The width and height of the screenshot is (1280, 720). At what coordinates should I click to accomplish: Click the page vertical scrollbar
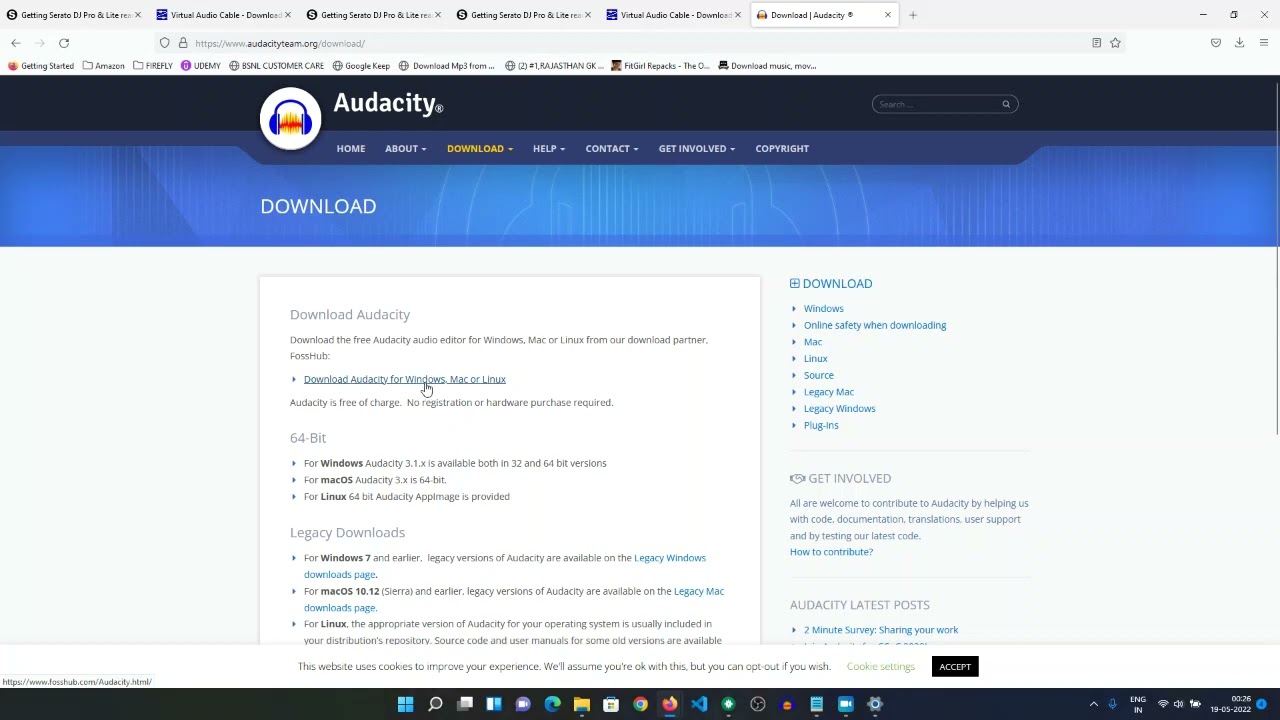1277,260
